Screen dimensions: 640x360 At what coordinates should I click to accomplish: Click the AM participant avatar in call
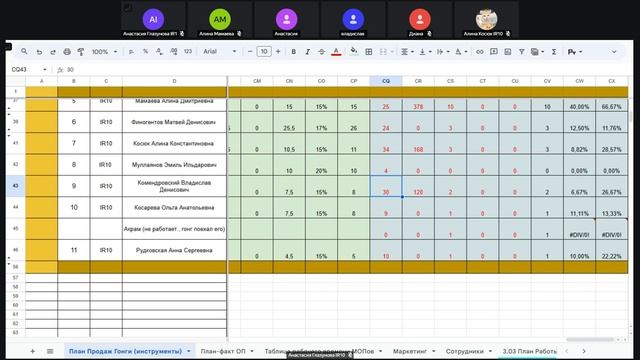[x=220, y=19]
